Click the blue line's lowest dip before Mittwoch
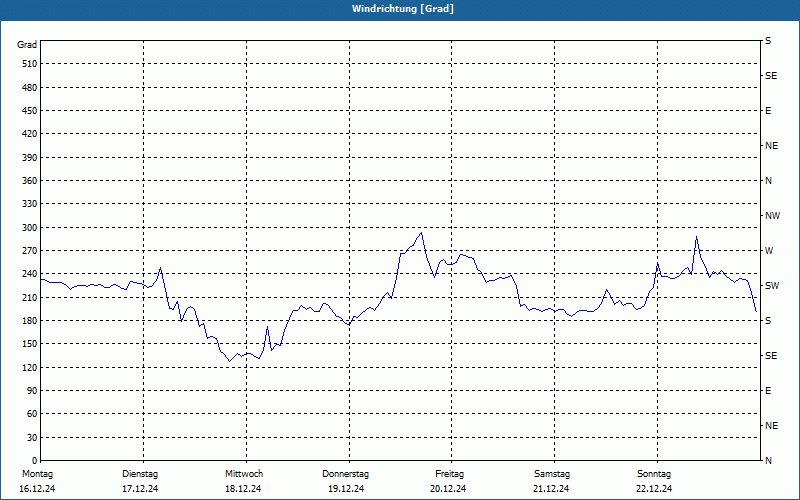This screenshot has width=800, height=500. pos(230,361)
